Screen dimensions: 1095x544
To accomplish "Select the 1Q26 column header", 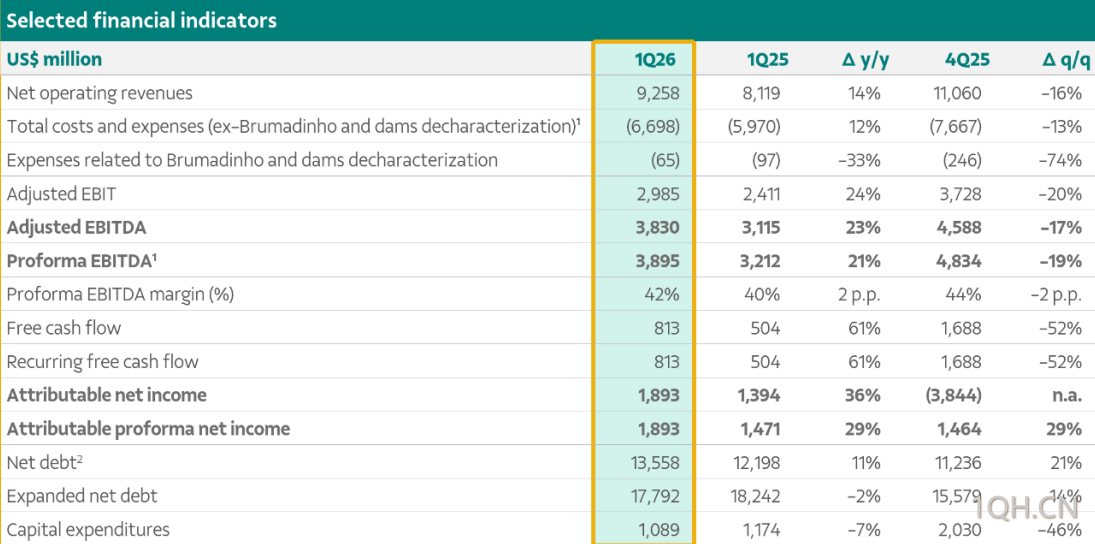I will tap(655, 59).
